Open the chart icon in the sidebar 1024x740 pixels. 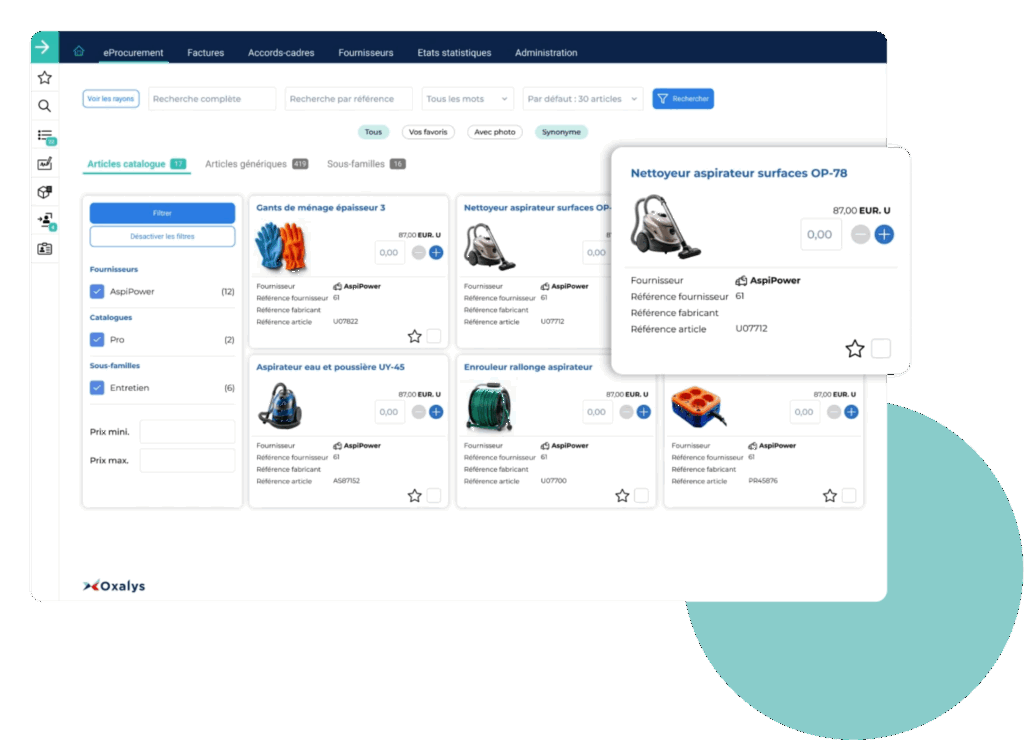(x=44, y=164)
